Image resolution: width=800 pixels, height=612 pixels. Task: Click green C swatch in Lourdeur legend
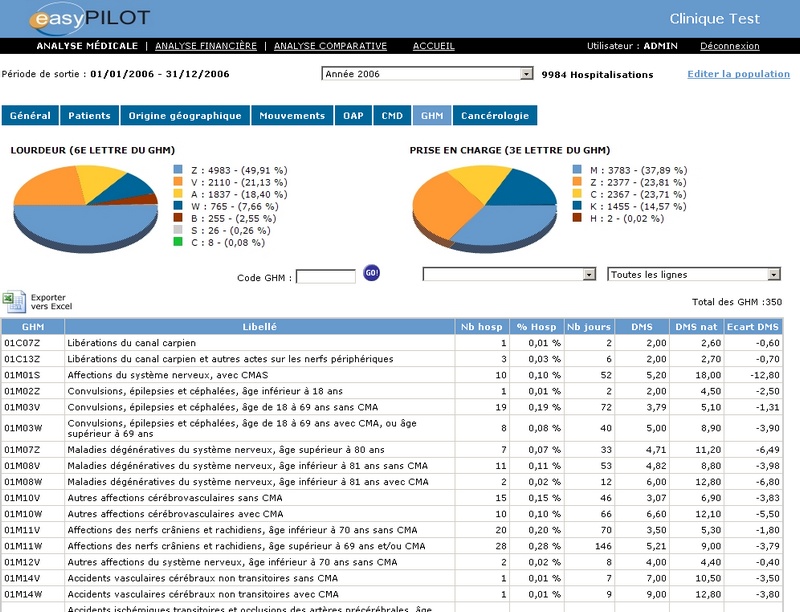178,242
